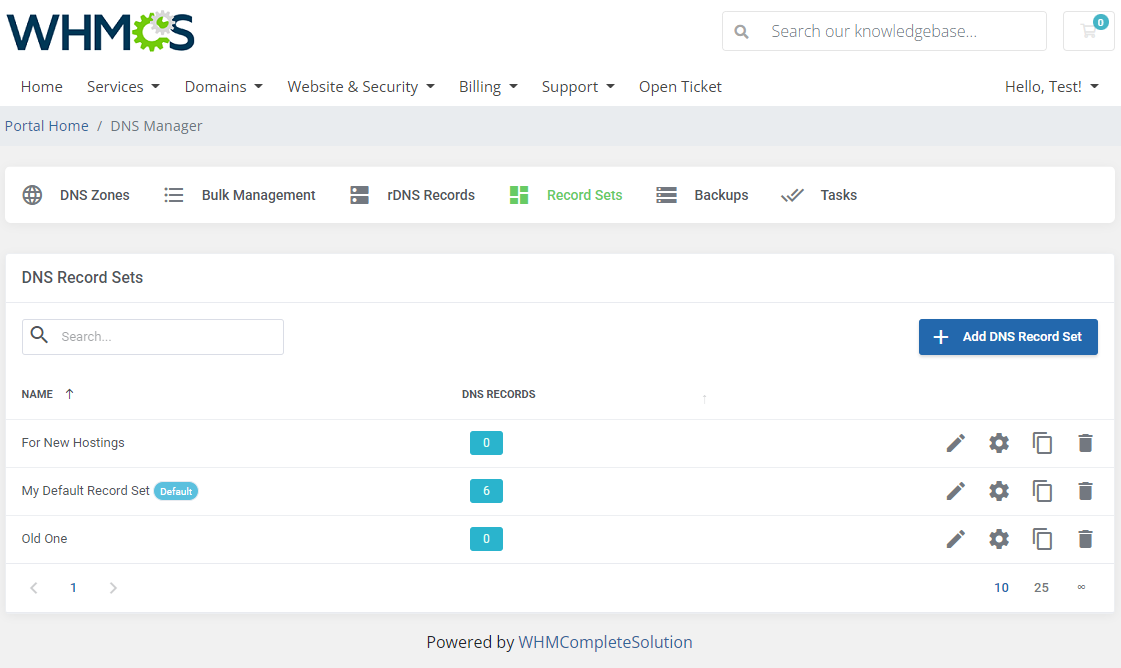Click the WHMCS logo
This screenshot has height=668, width=1121.
[101, 31]
